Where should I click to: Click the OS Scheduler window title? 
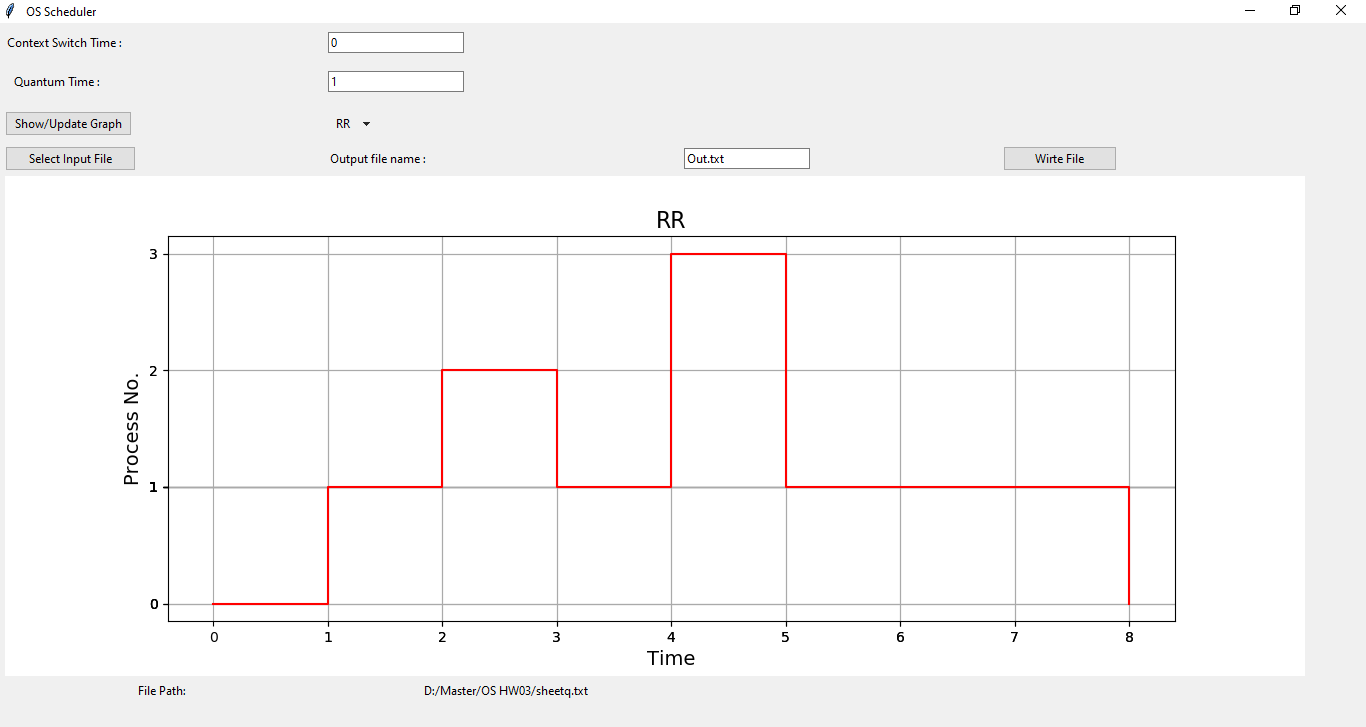tap(61, 12)
